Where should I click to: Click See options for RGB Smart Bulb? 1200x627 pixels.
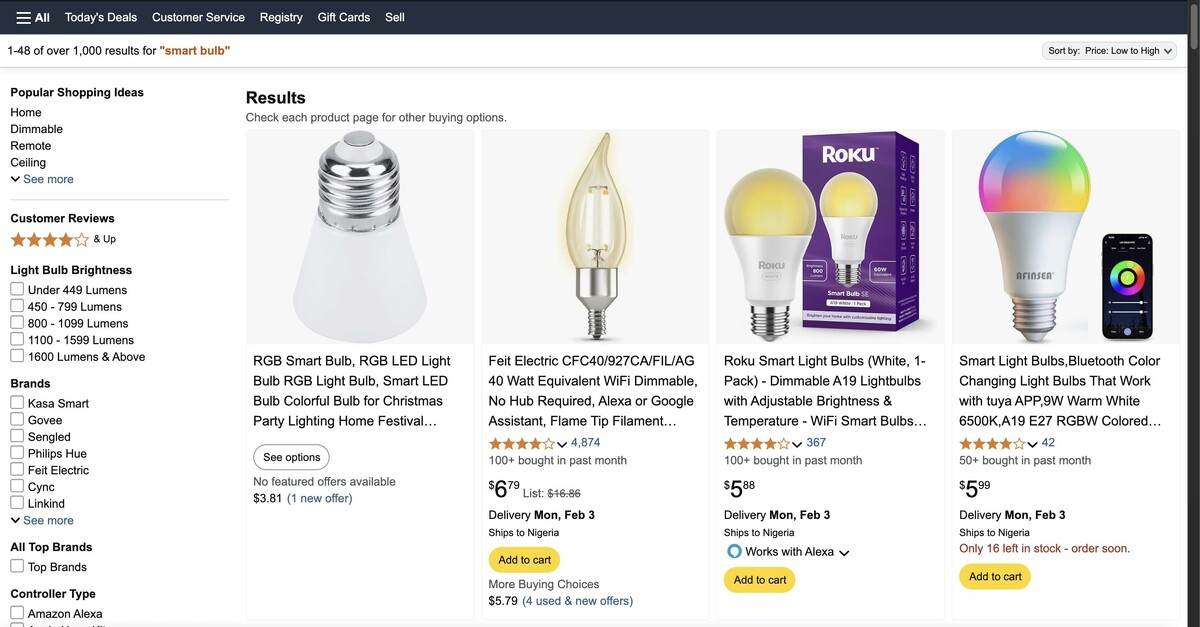[291, 457]
